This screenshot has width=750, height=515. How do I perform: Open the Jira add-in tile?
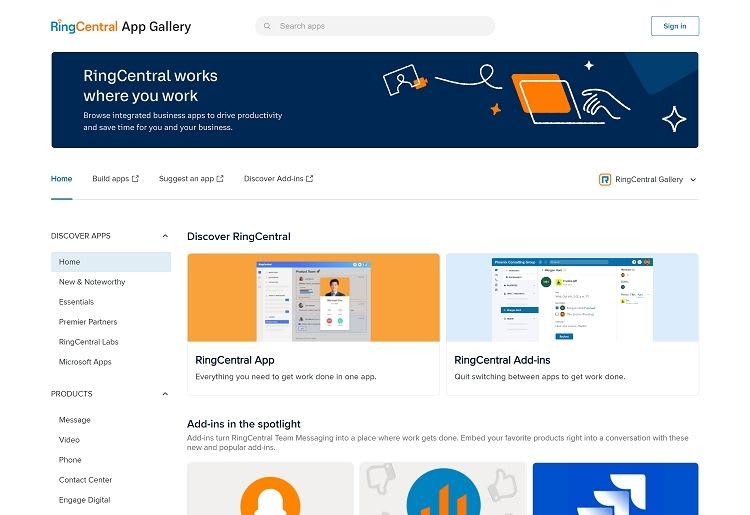[x=615, y=489]
